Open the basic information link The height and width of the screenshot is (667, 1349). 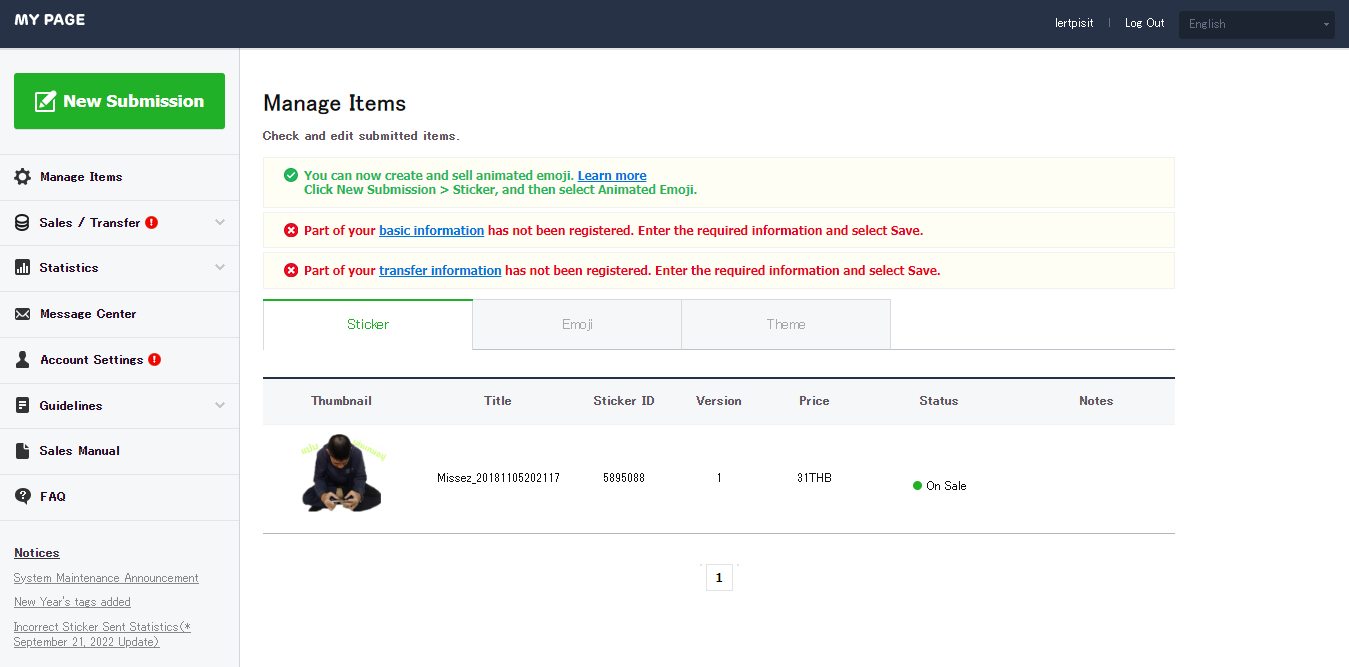pos(431,231)
